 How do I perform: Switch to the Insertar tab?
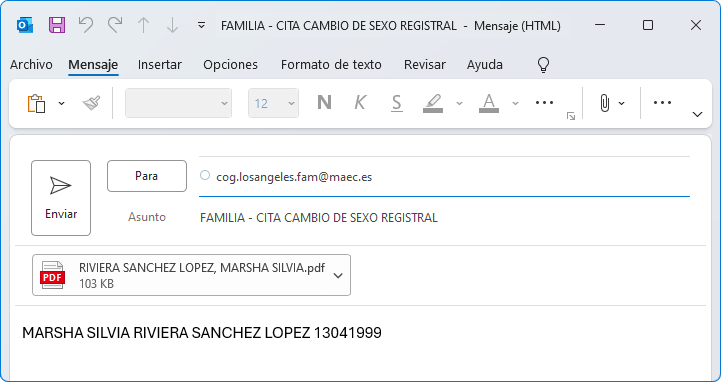pos(160,65)
